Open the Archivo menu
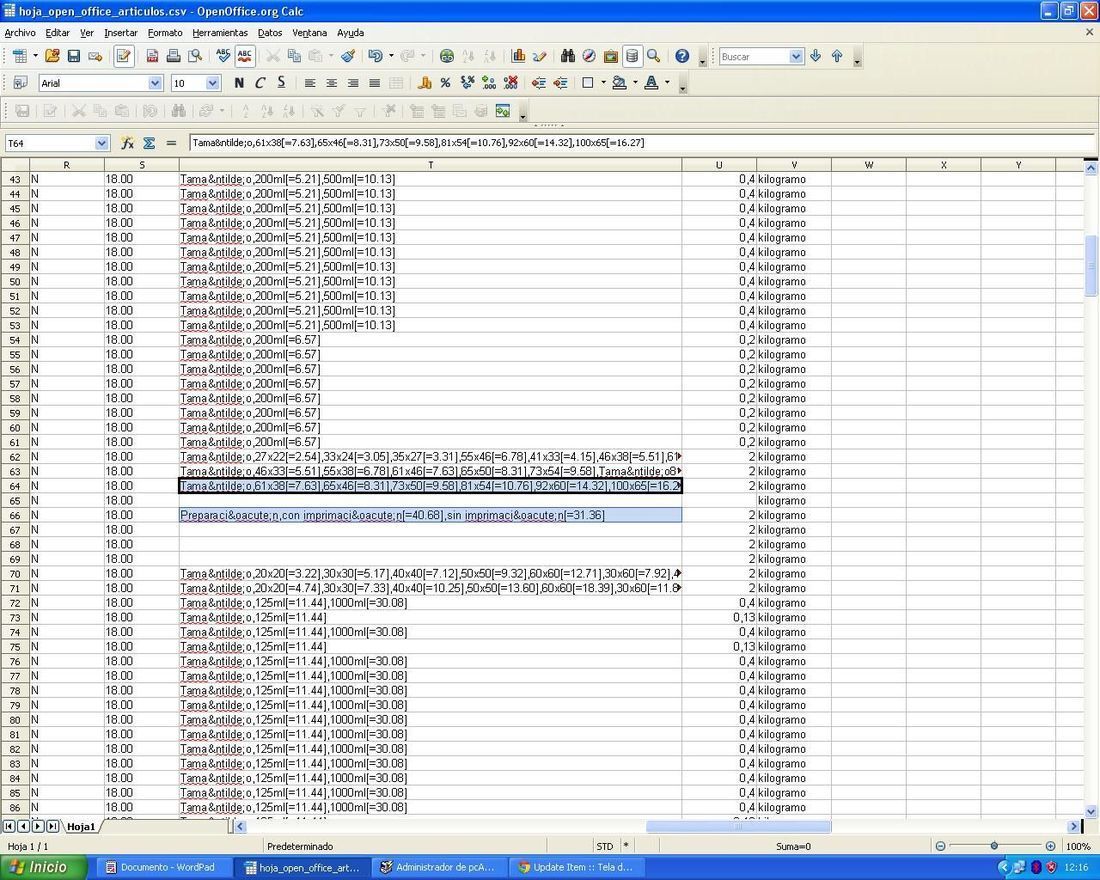 [20, 33]
